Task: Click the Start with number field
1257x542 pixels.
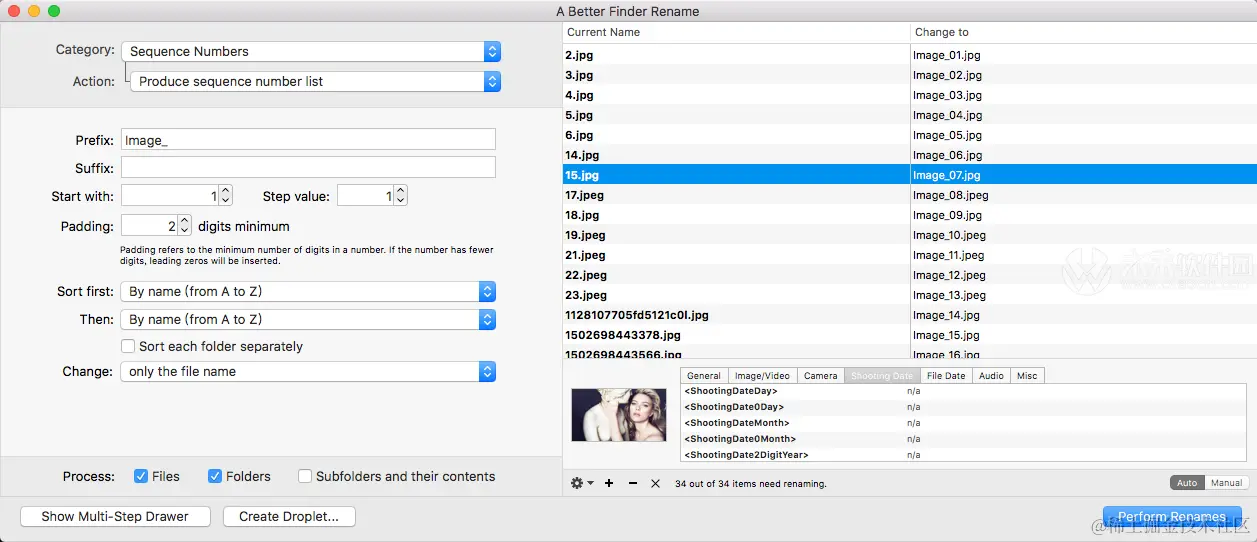Action: click(169, 196)
